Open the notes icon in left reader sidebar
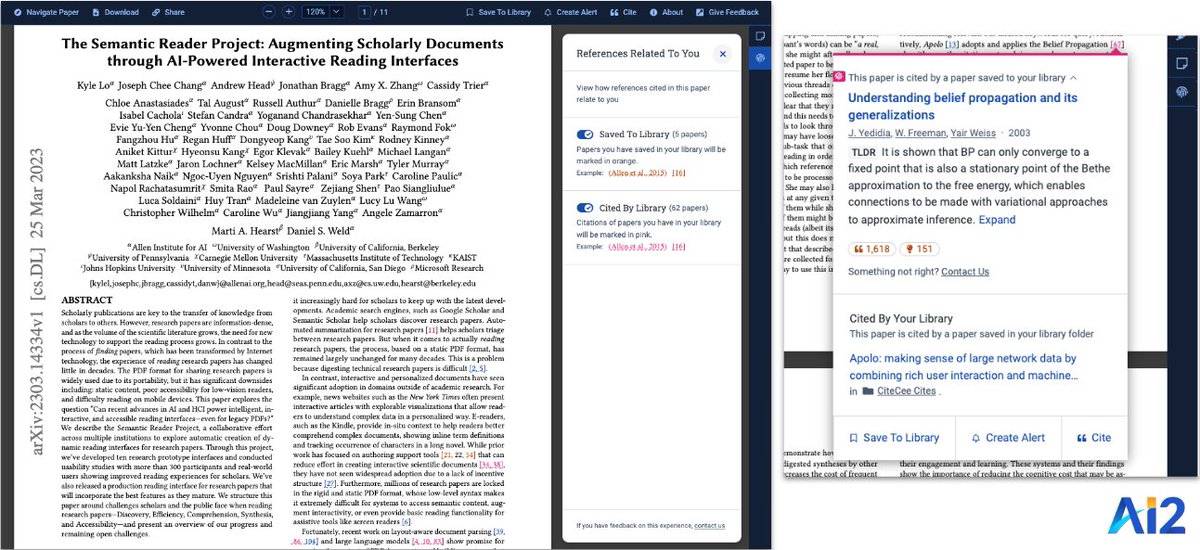This screenshot has height=550, width=1200. [x=759, y=36]
